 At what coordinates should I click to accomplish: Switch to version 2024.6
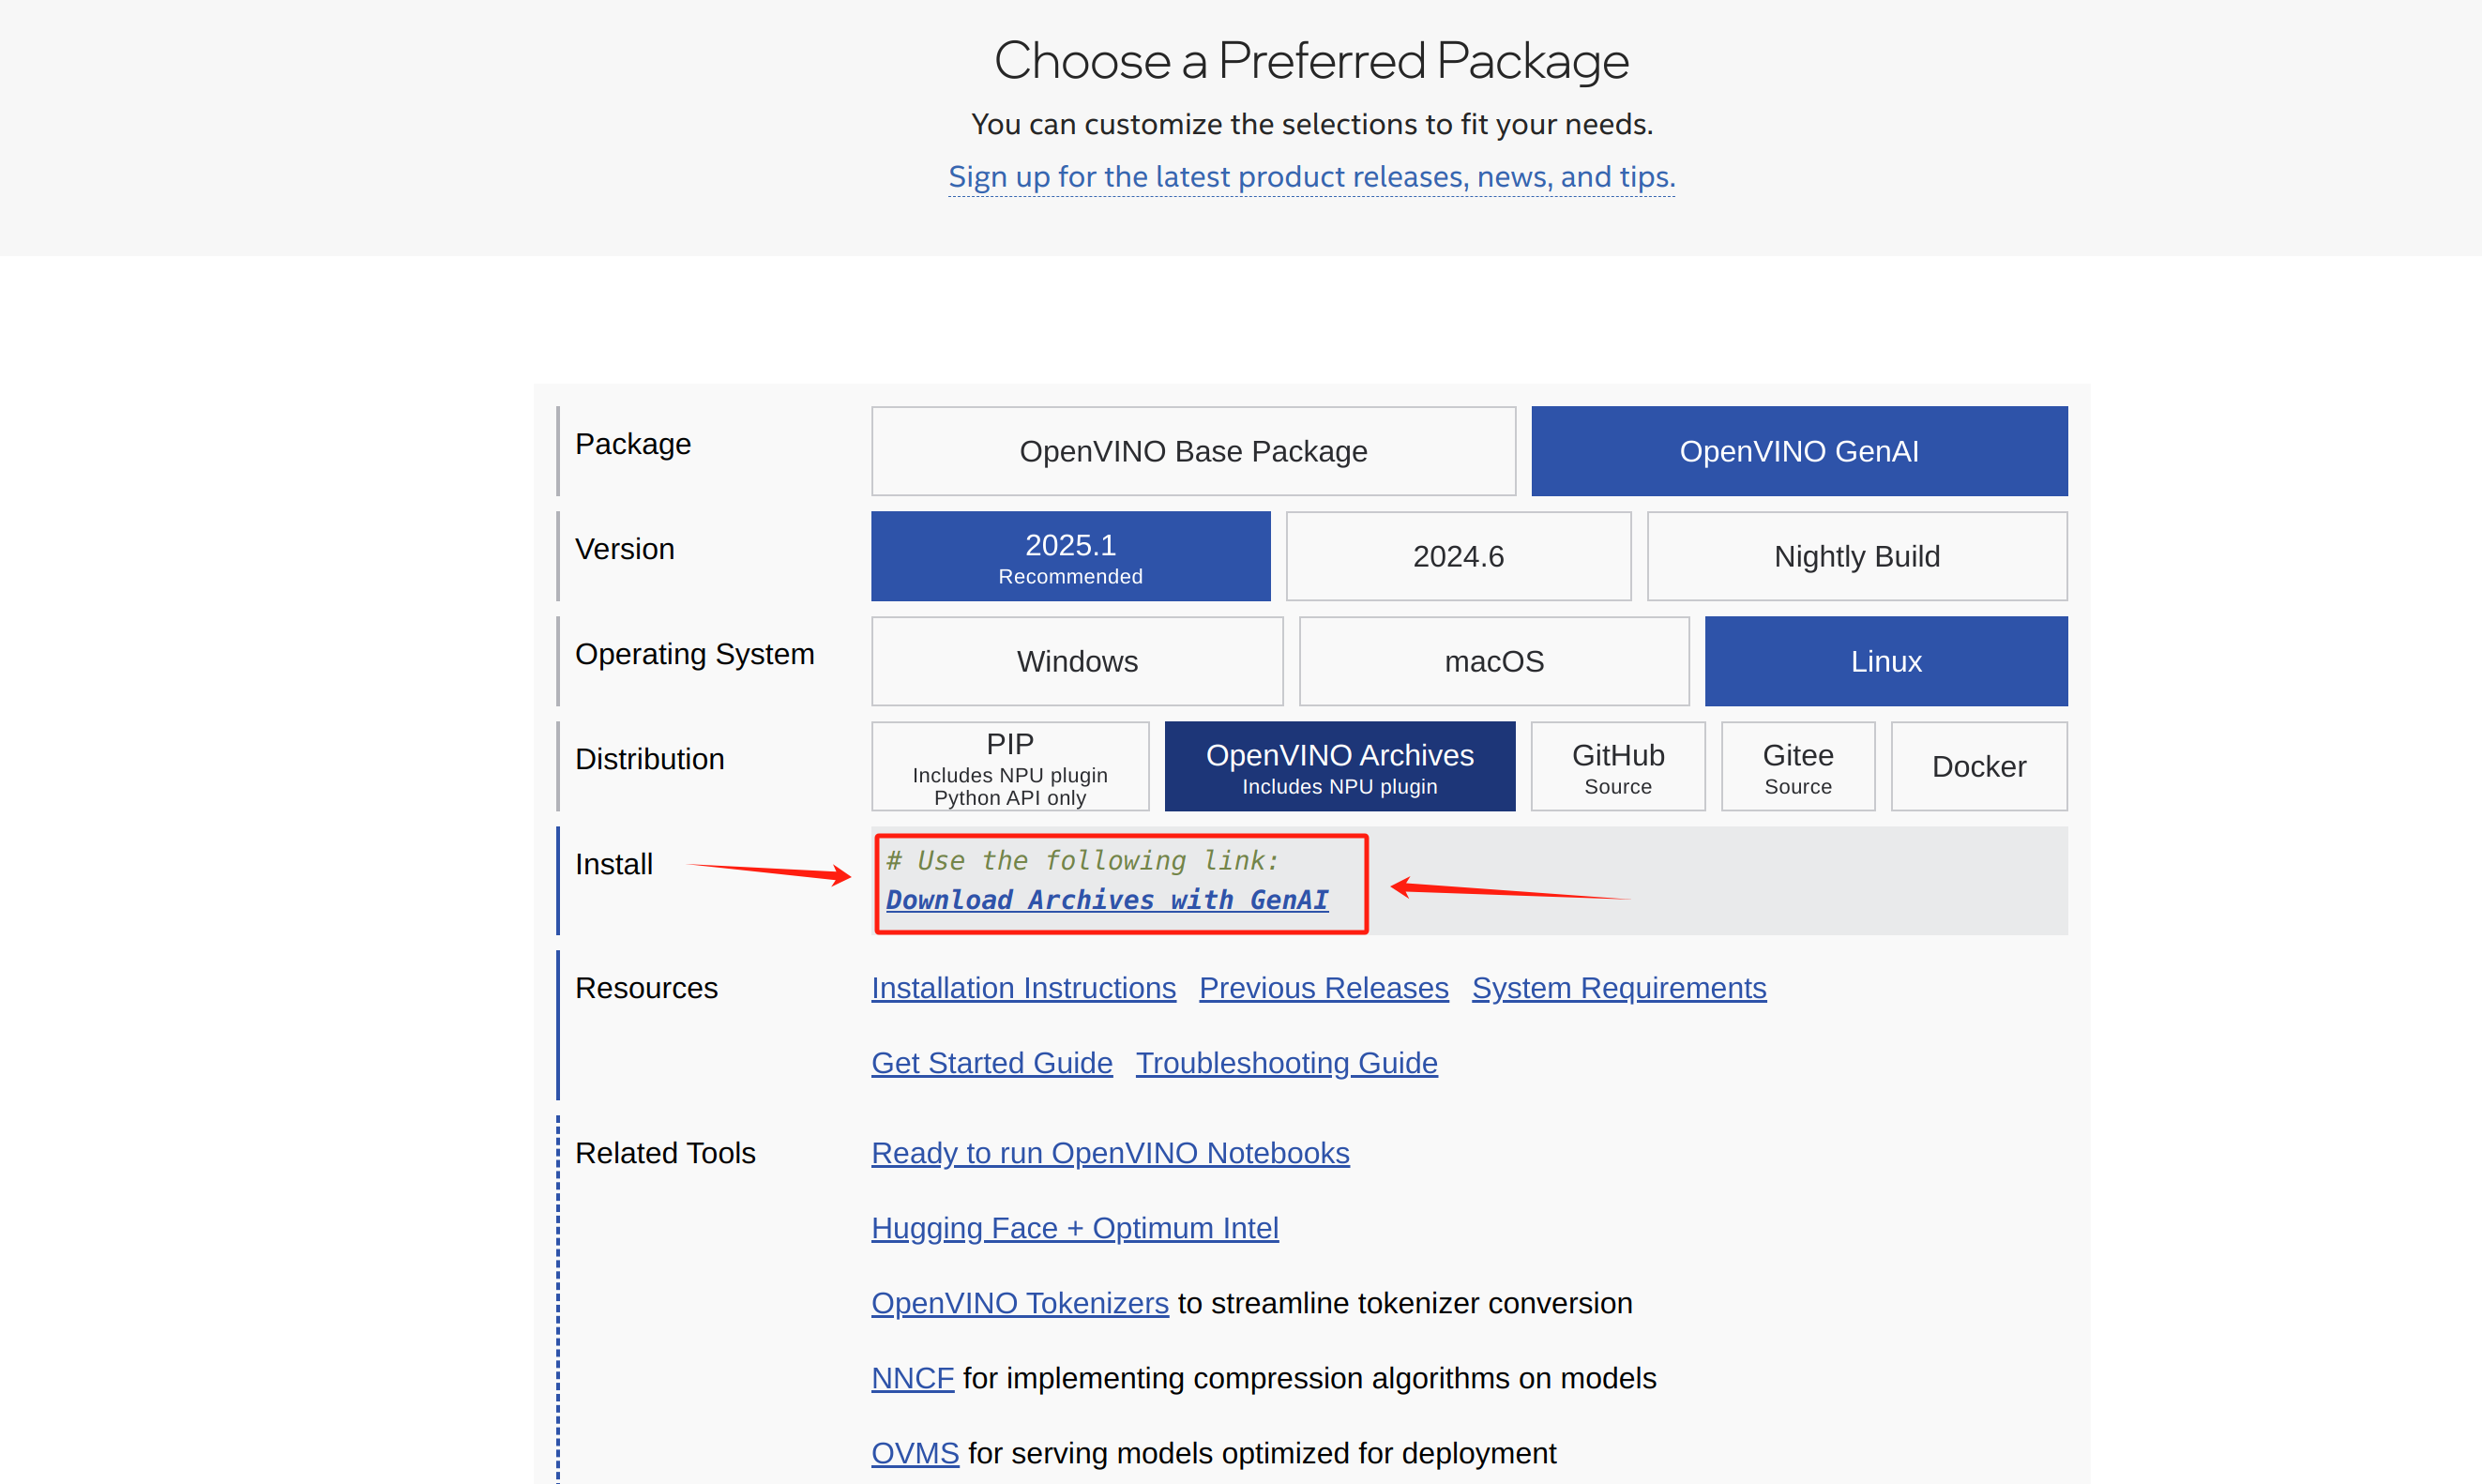click(1457, 556)
